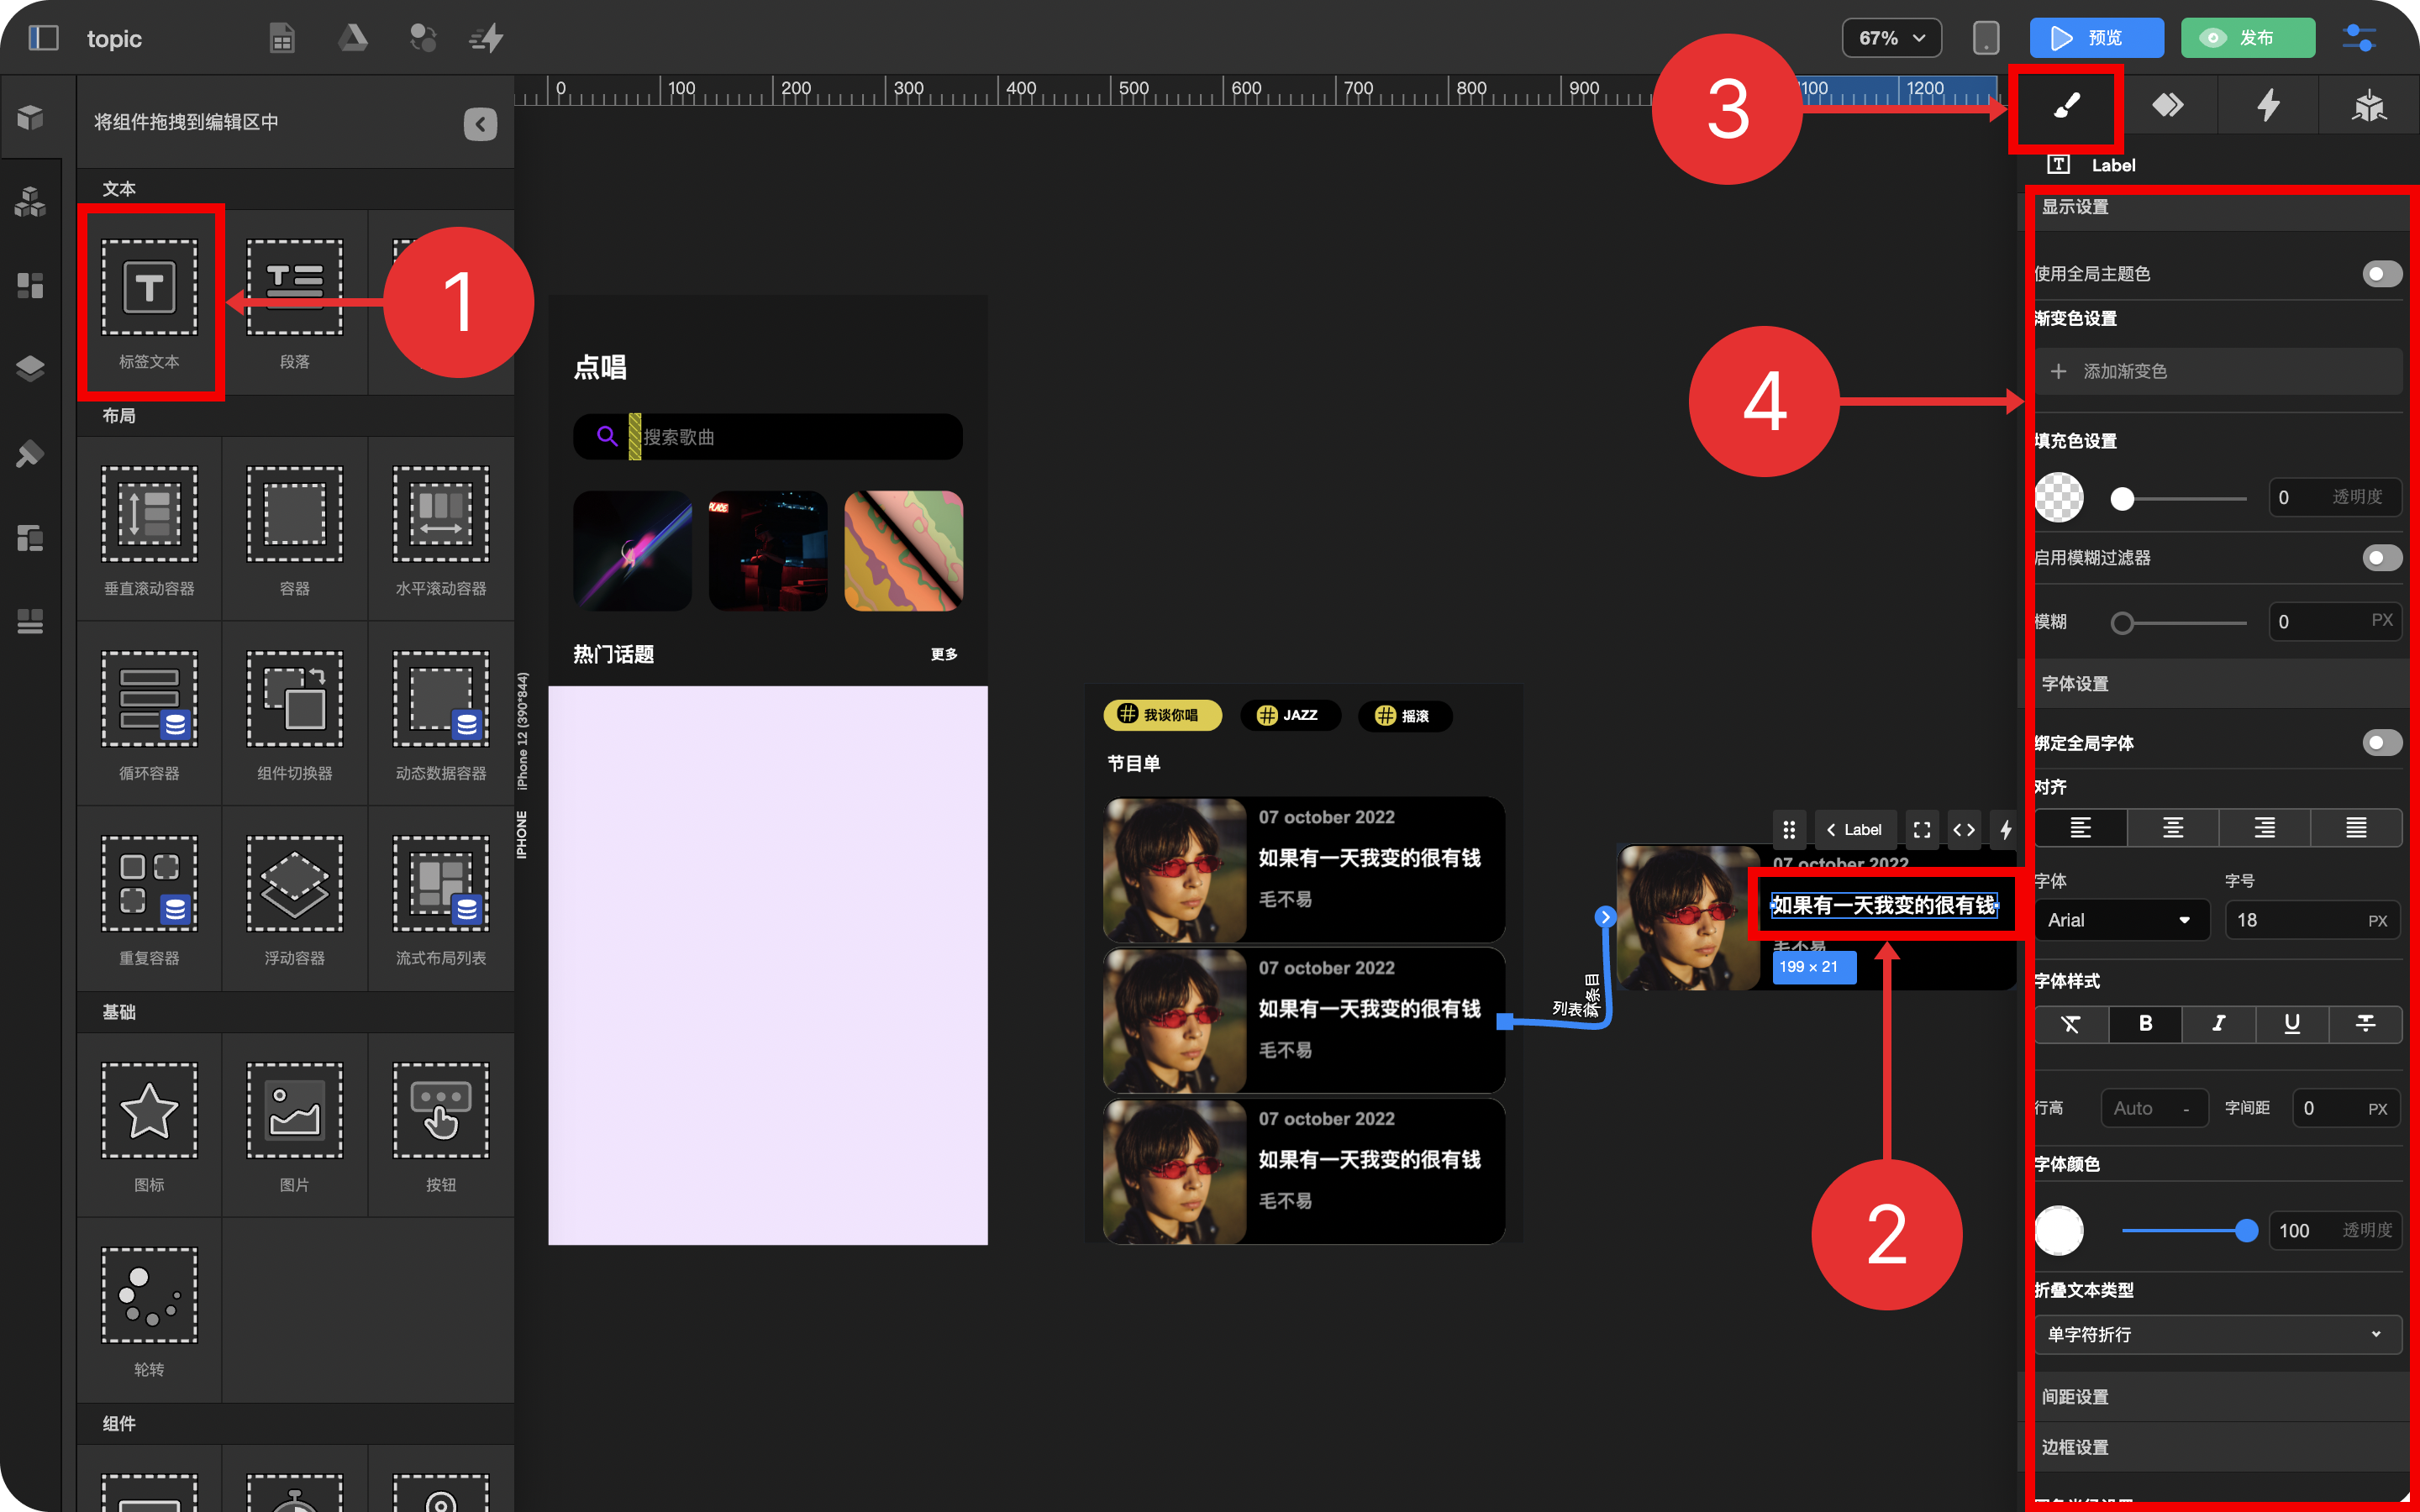
Task: Switch to the lightning events tab
Action: tap(2268, 105)
